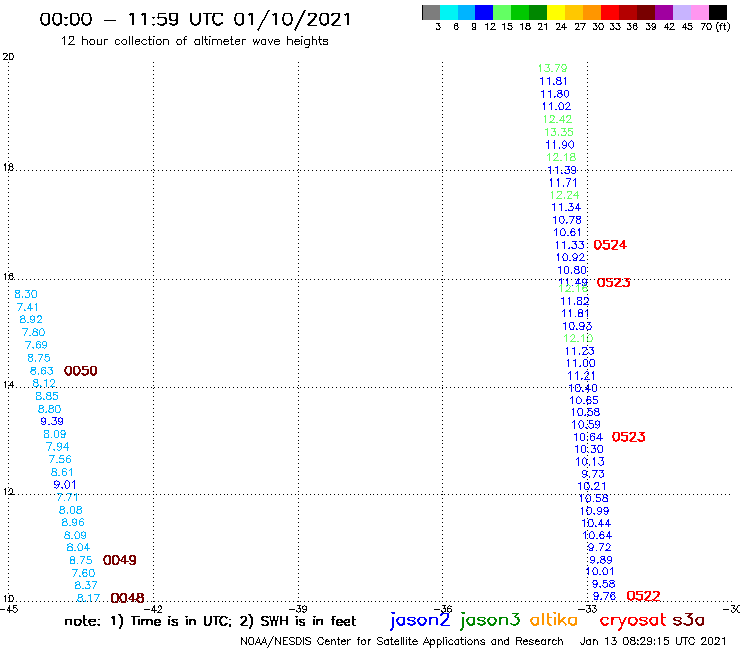Click the longitude axis label -39
The image size is (740, 650).
[298, 609]
